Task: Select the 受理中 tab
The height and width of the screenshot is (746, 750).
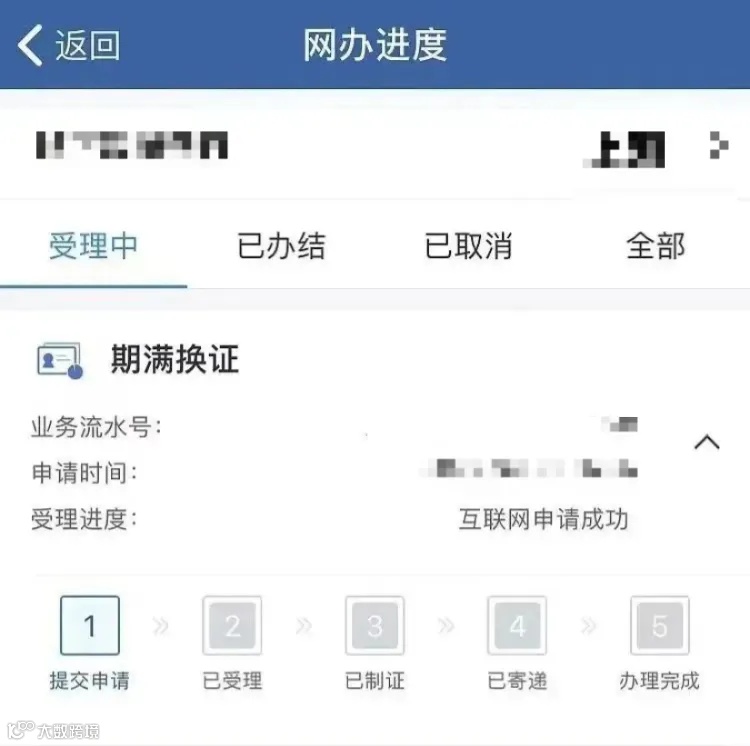Action: [x=93, y=246]
